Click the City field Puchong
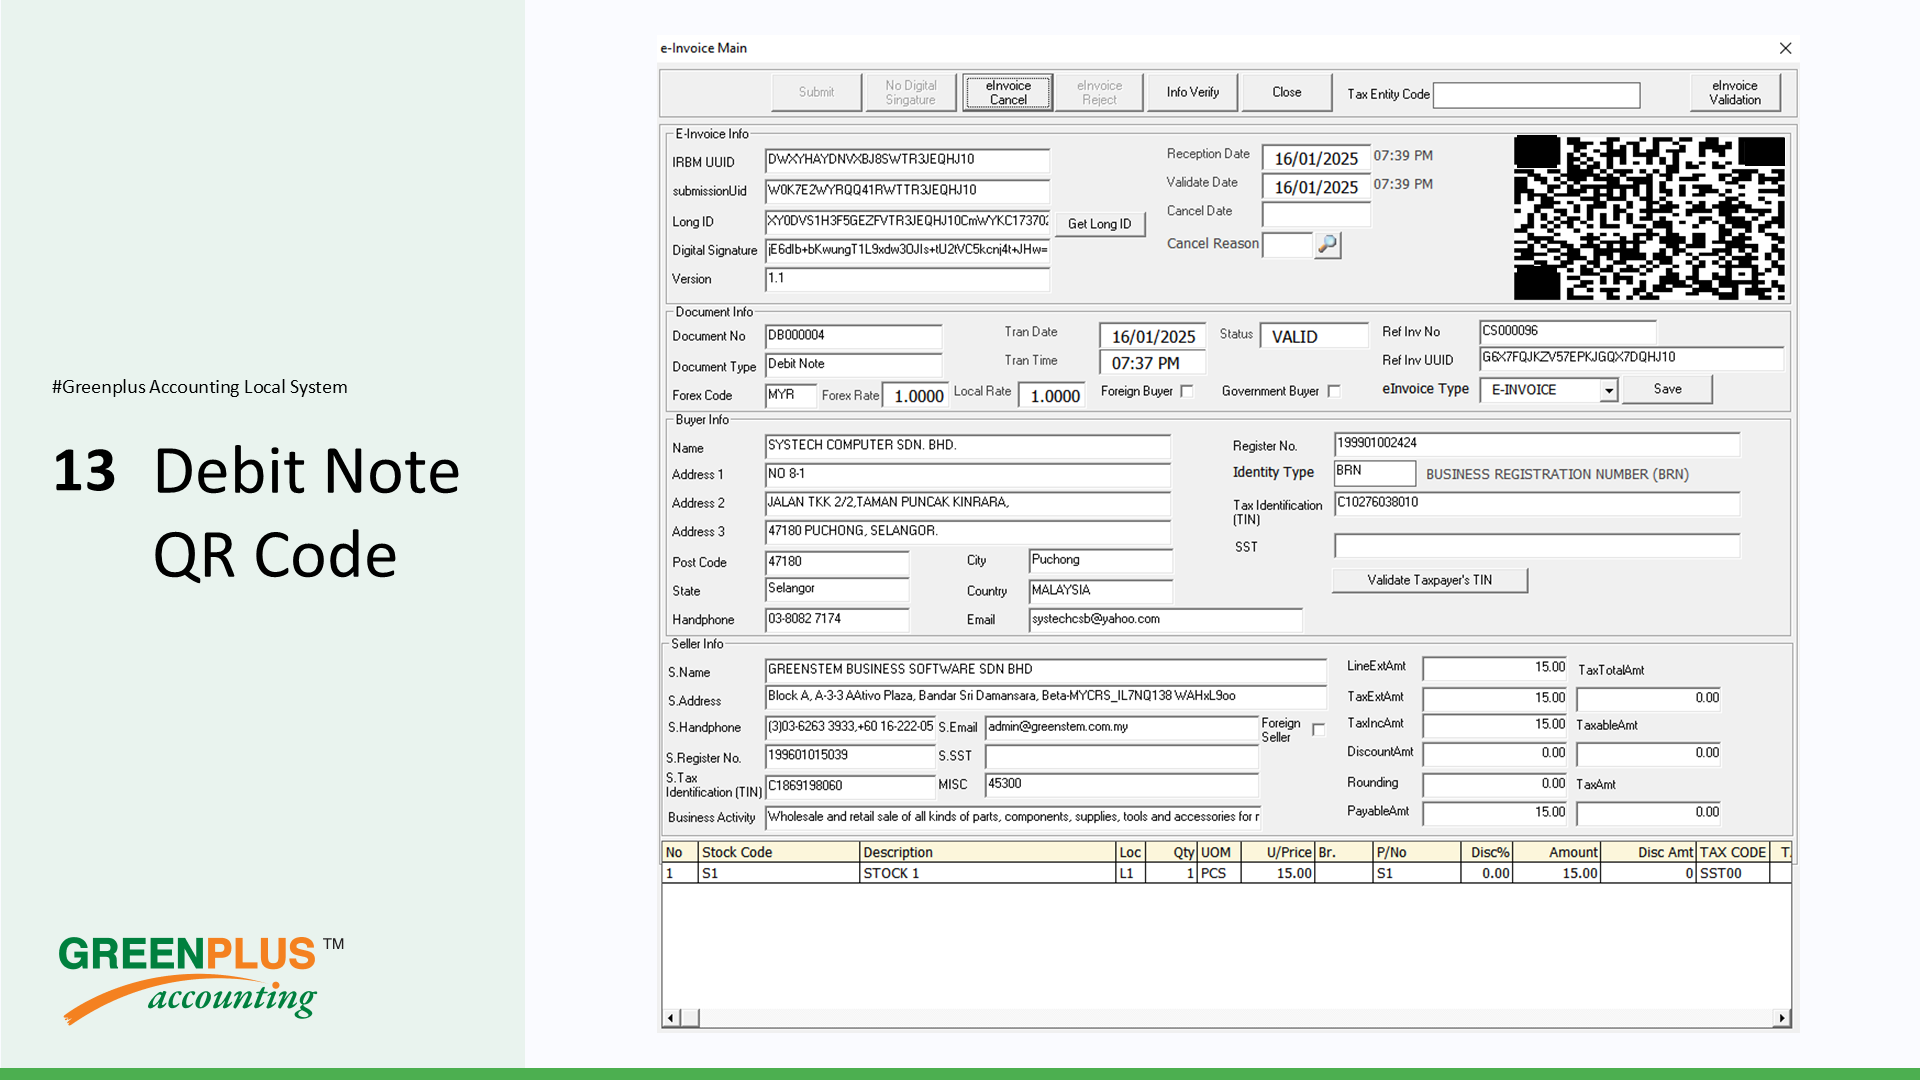This screenshot has height=1080, width=1920. pyautogui.click(x=1100, y=562)
